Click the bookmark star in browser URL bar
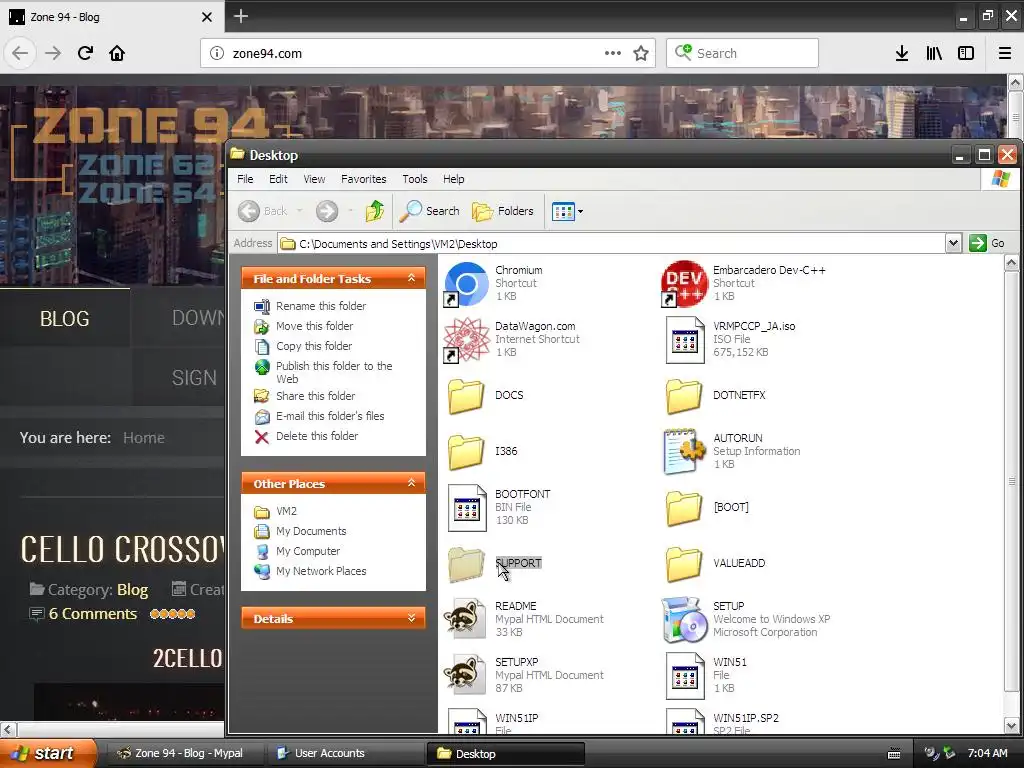The width and height of the screenshot is (1024, 768). click(641, 54)
